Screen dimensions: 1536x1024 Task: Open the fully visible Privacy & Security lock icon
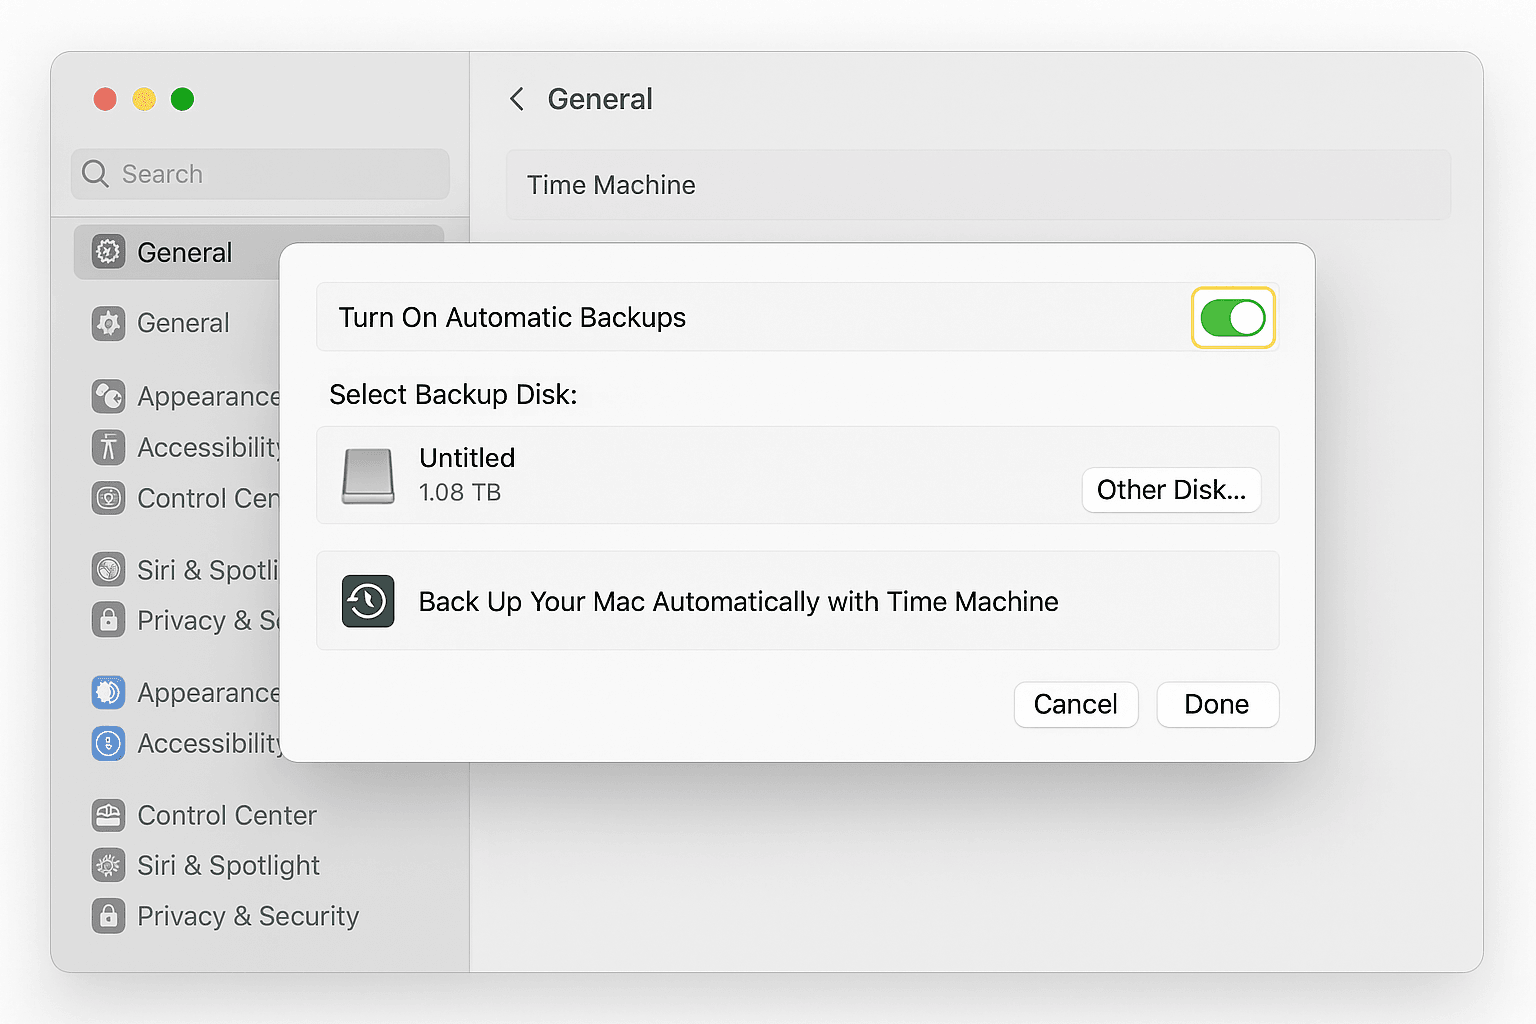(x=108, y=916)
